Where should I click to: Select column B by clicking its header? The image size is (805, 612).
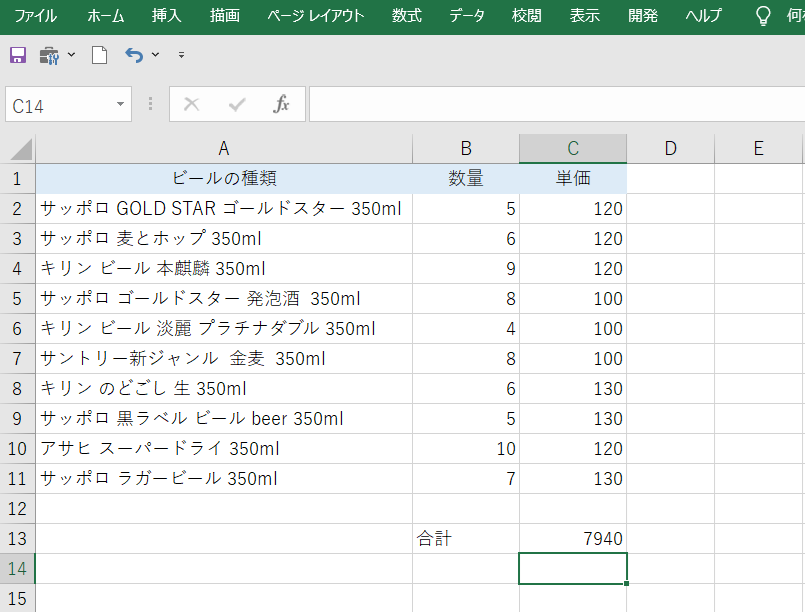point(465,147)
